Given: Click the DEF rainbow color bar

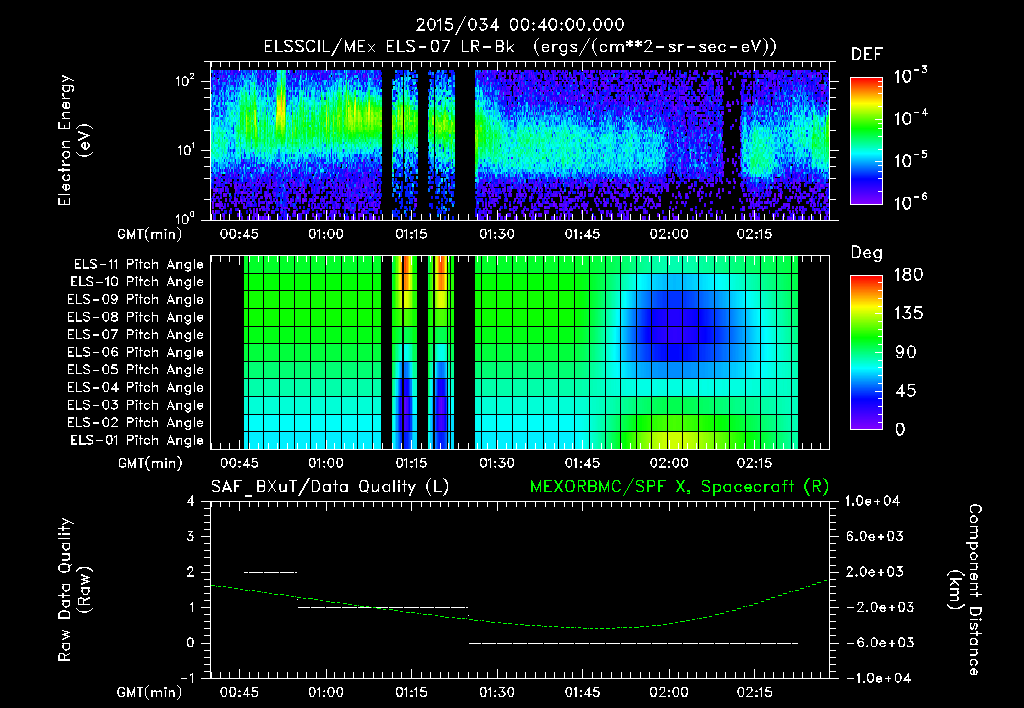Looking at the screenshot, I should click(x=867, y=141).
